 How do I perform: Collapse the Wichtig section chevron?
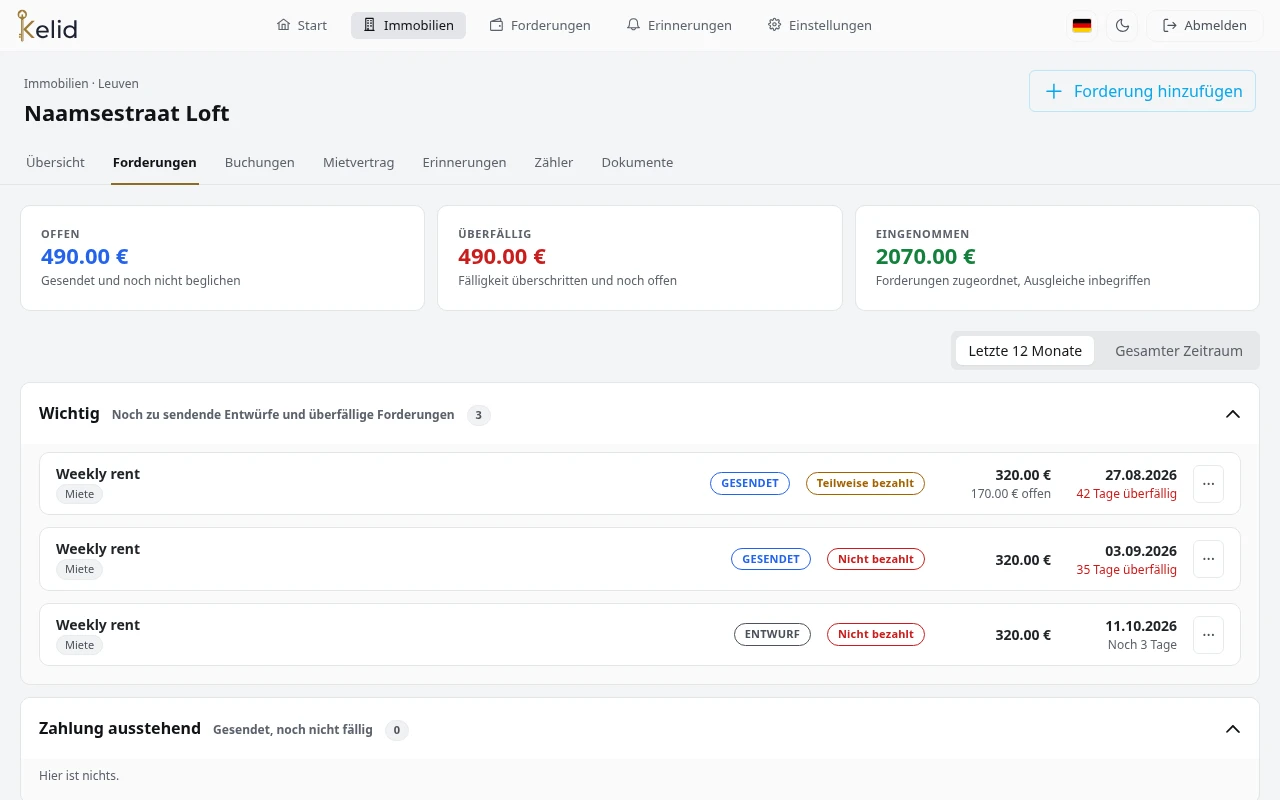1233,414
